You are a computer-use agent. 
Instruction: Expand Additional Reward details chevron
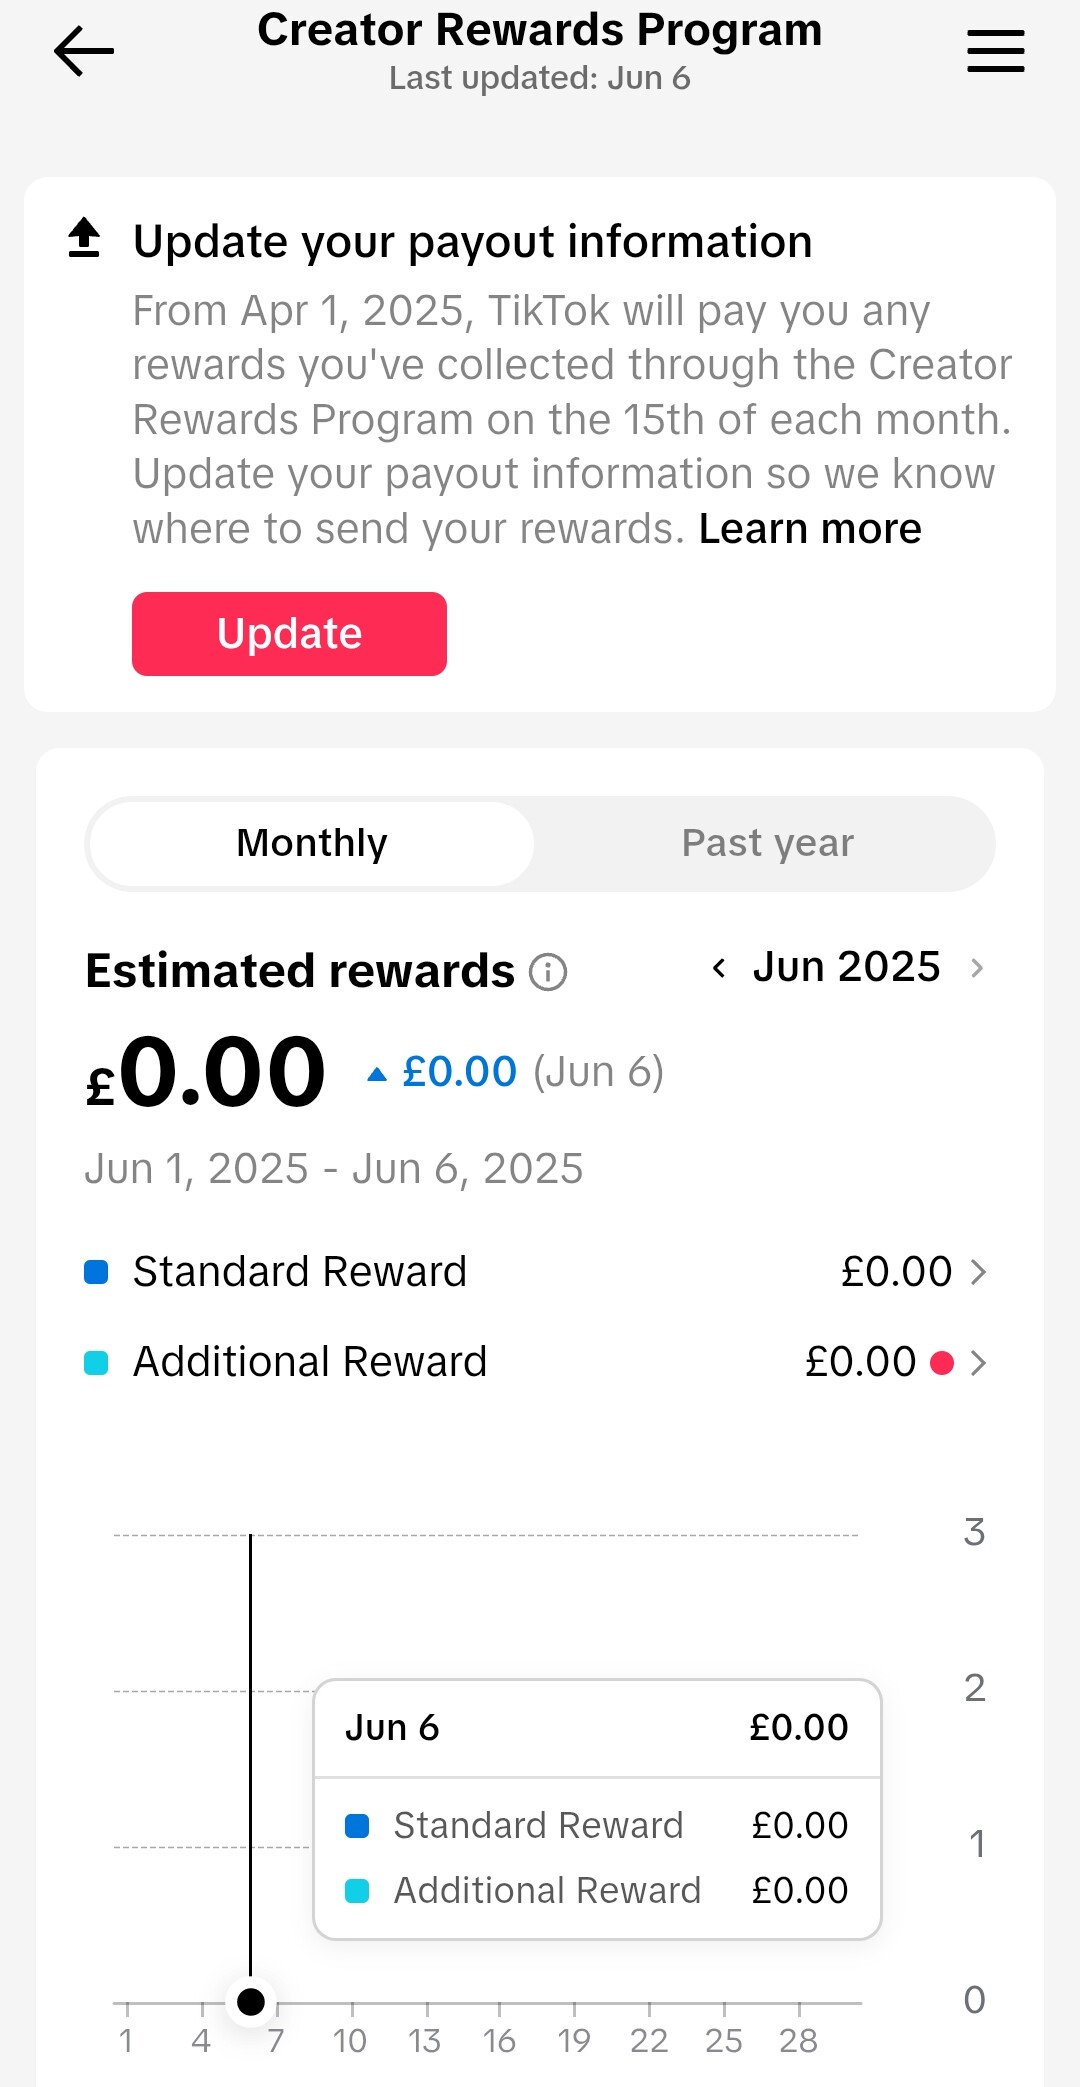coord(978,1363)
